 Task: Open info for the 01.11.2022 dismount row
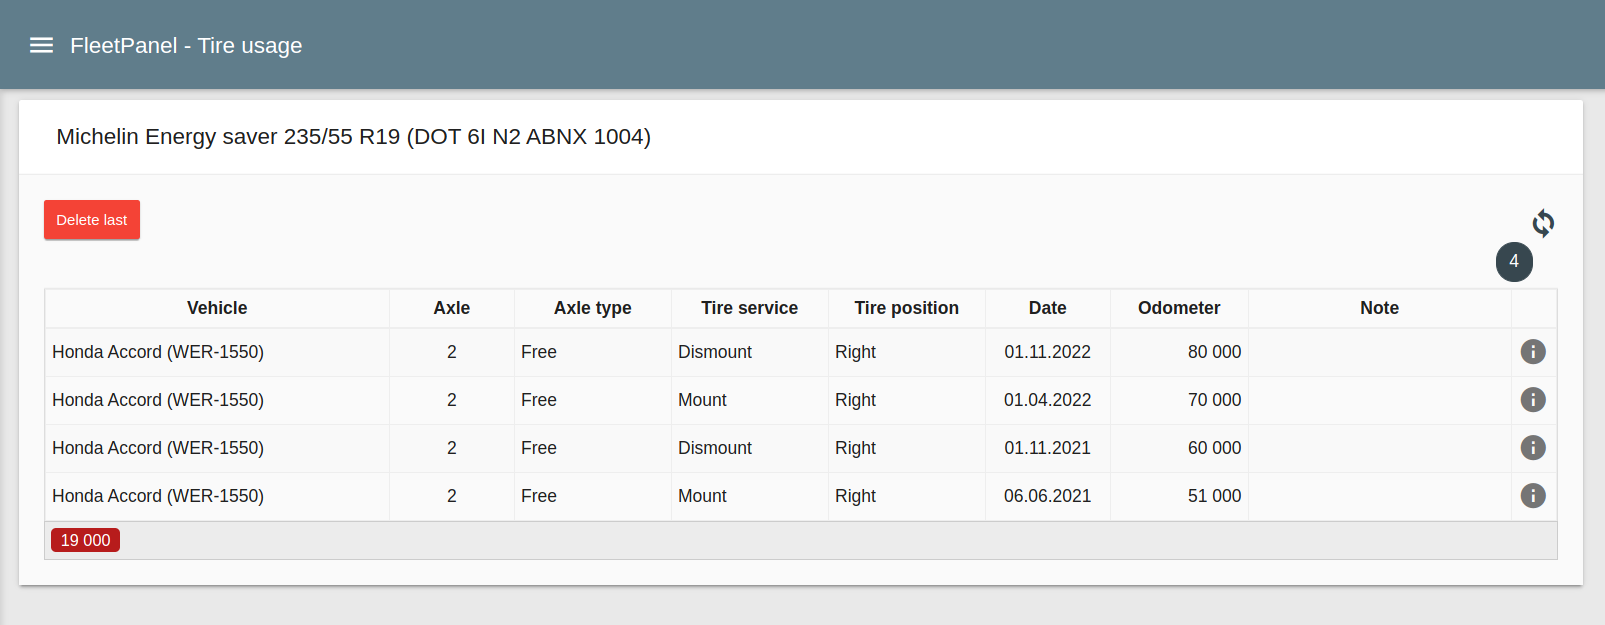[x=1532, y=352]
